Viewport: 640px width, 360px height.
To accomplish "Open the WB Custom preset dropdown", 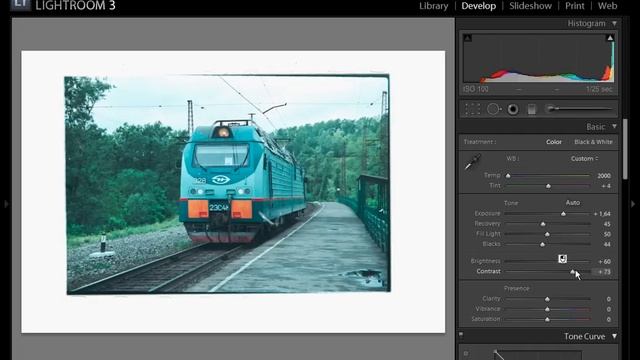I will pyautogui.click(x=584, y=159).
